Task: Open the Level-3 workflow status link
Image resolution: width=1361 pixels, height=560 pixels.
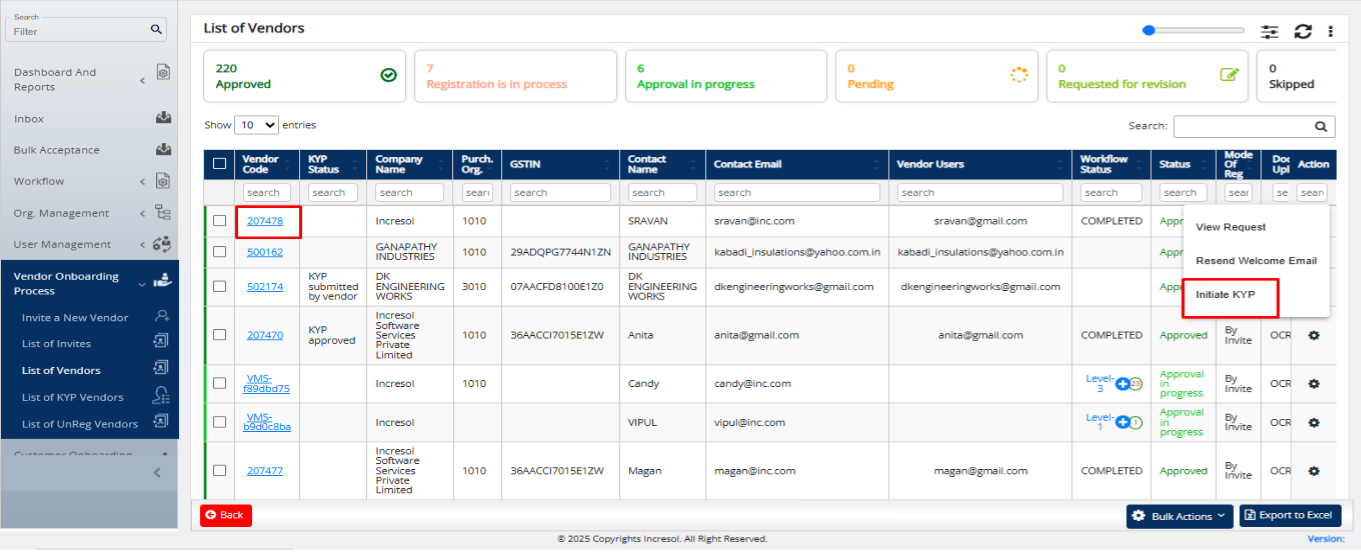Action: coord(1099,383)
